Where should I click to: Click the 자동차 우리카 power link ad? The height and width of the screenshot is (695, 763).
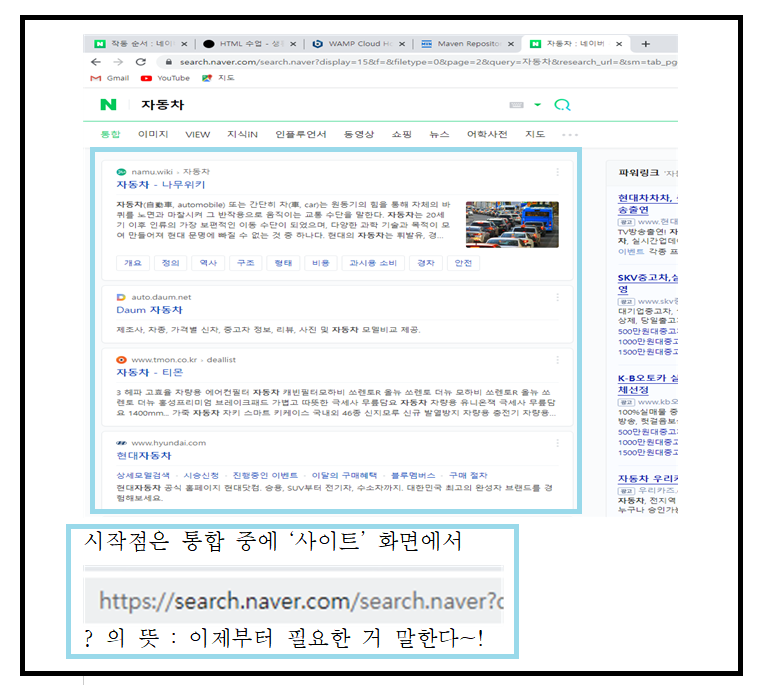click(648, 478)
